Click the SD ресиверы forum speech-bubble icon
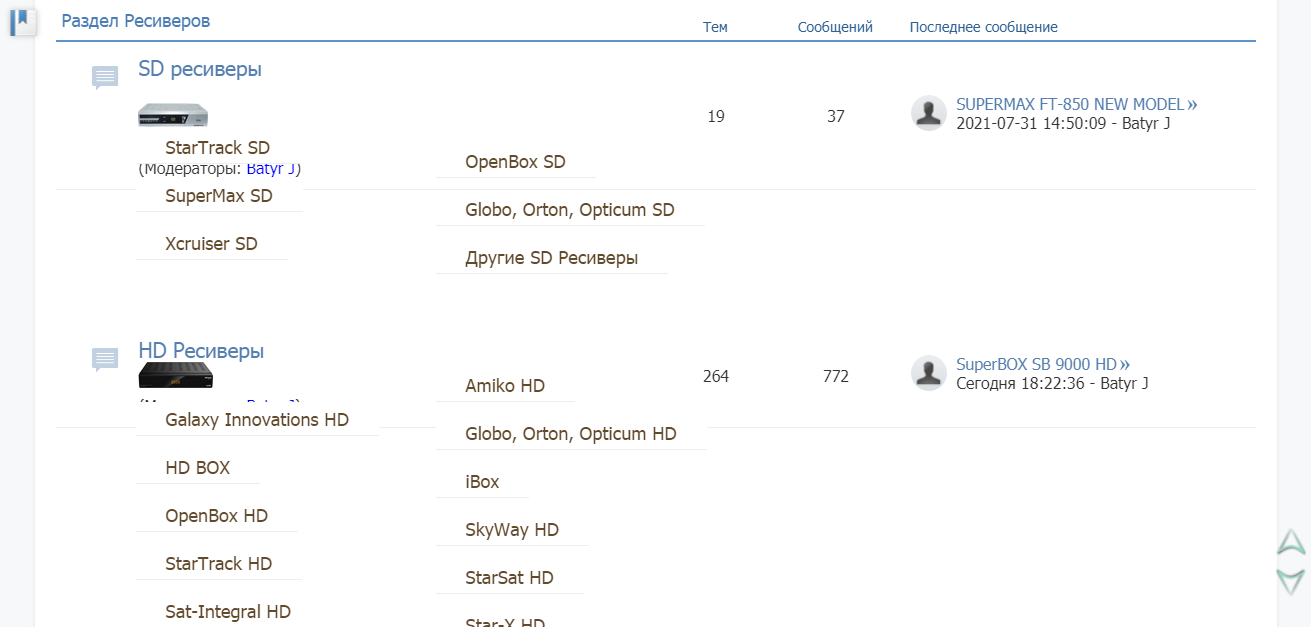 105,77
